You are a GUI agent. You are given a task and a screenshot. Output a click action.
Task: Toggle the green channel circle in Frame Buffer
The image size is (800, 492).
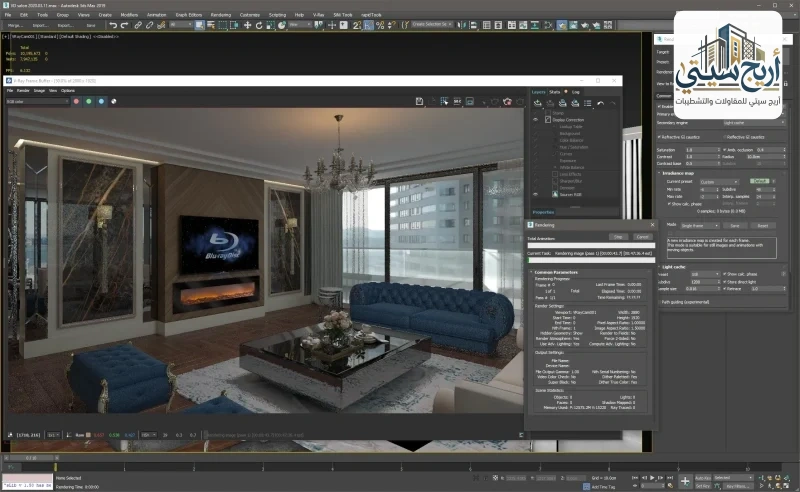(x=89, y=102)
